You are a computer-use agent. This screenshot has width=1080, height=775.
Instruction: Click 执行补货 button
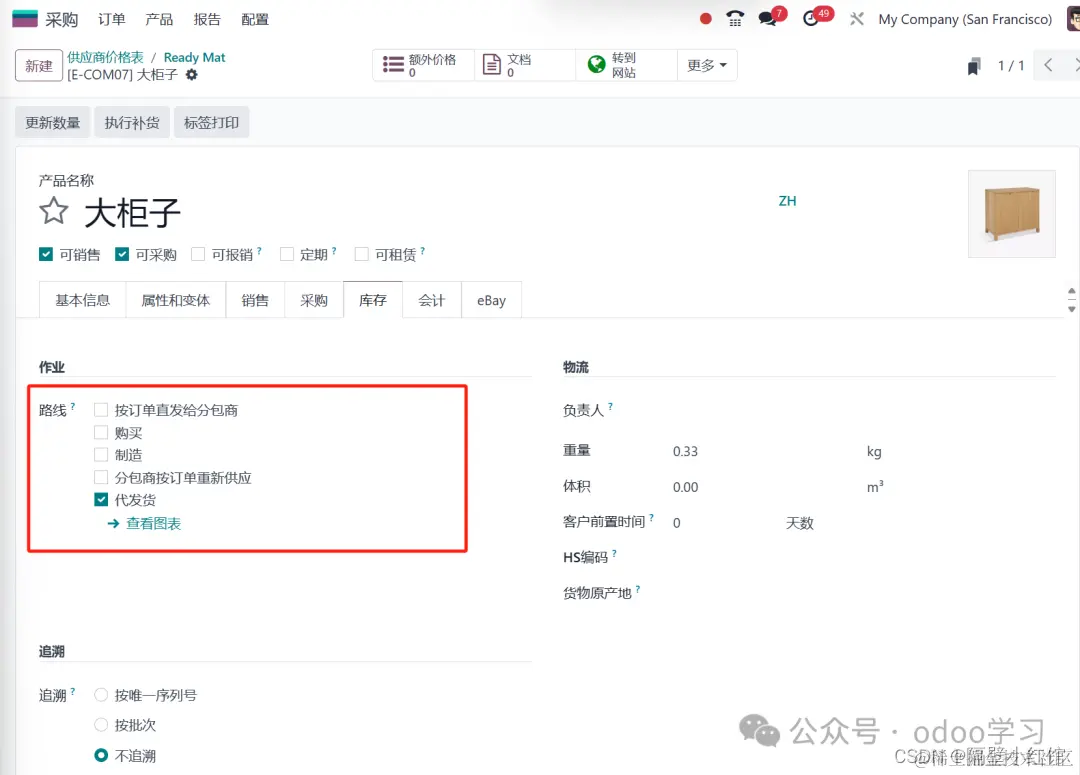pos(132,123)
